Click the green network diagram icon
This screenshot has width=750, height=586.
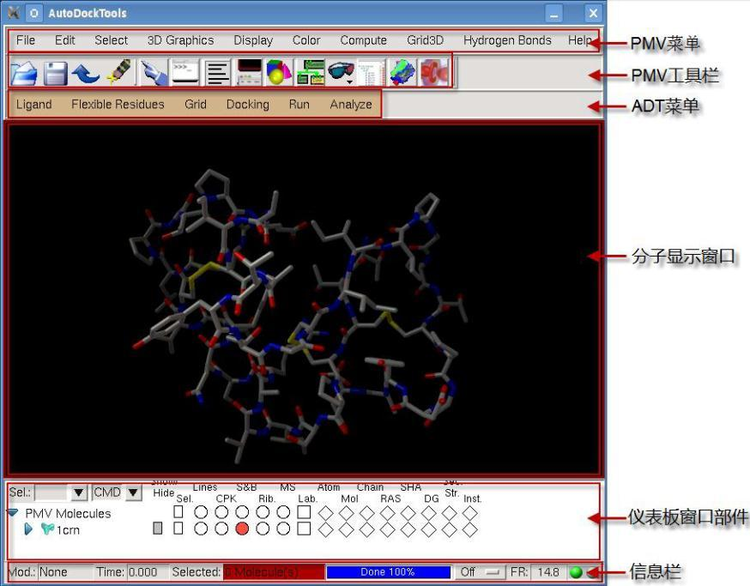310,73
